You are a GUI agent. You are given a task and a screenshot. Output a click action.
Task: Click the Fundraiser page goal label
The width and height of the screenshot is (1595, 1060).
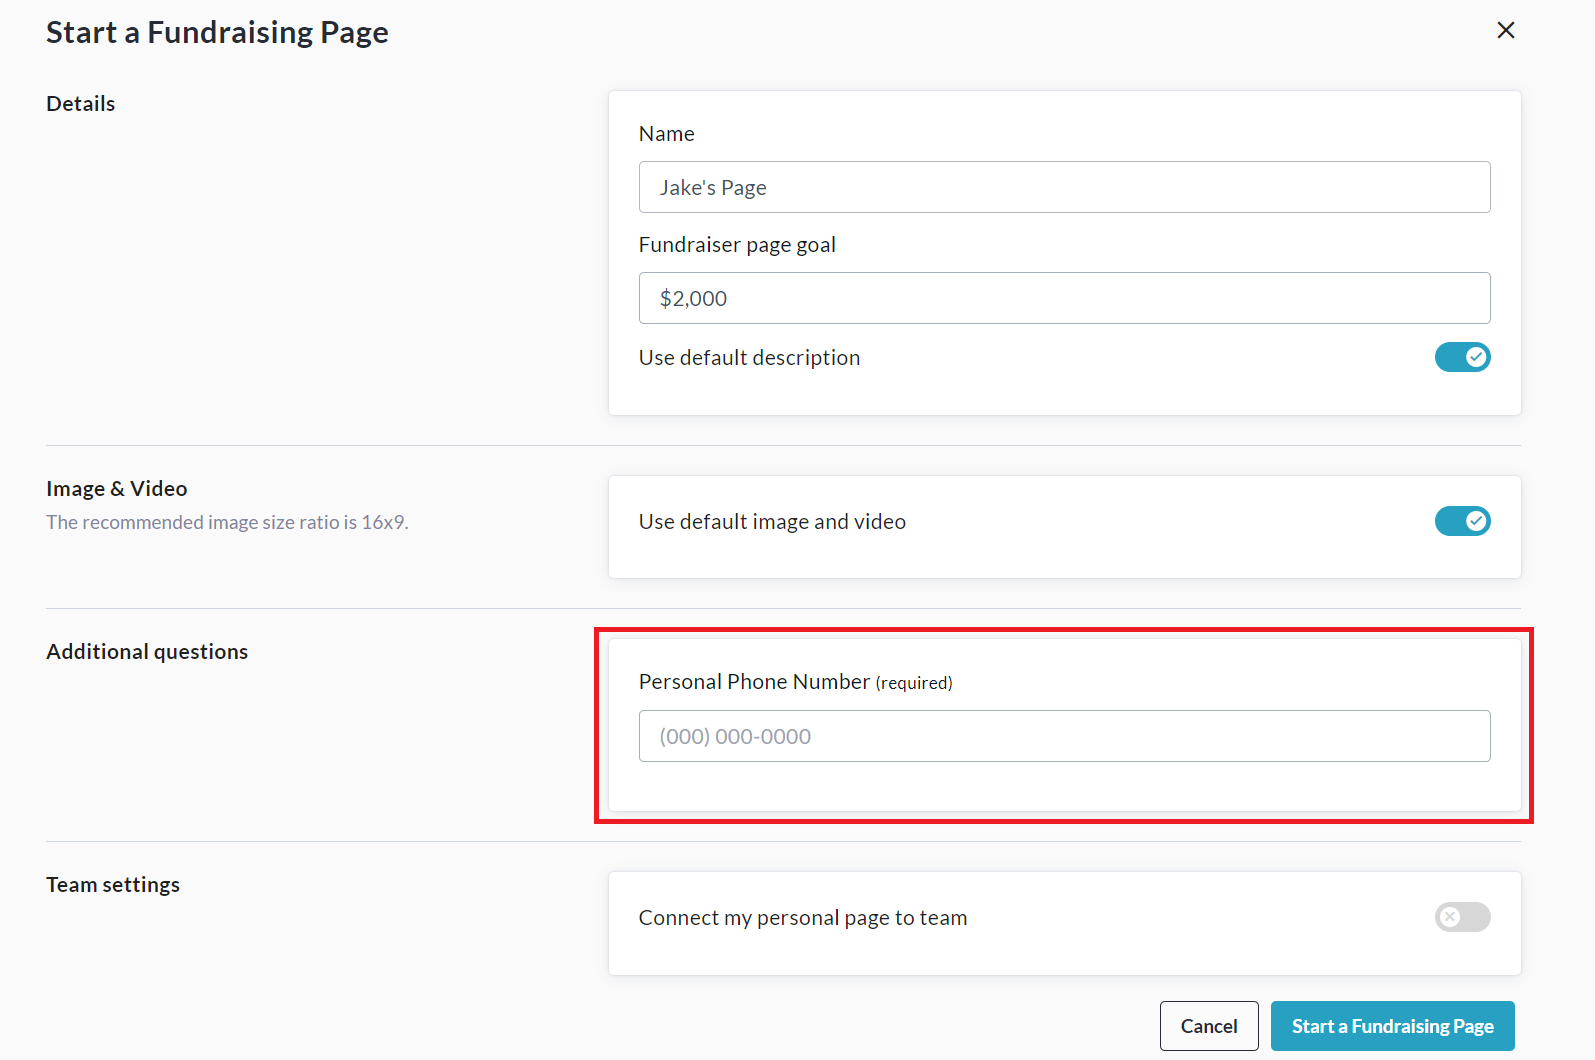click(737, 245)
